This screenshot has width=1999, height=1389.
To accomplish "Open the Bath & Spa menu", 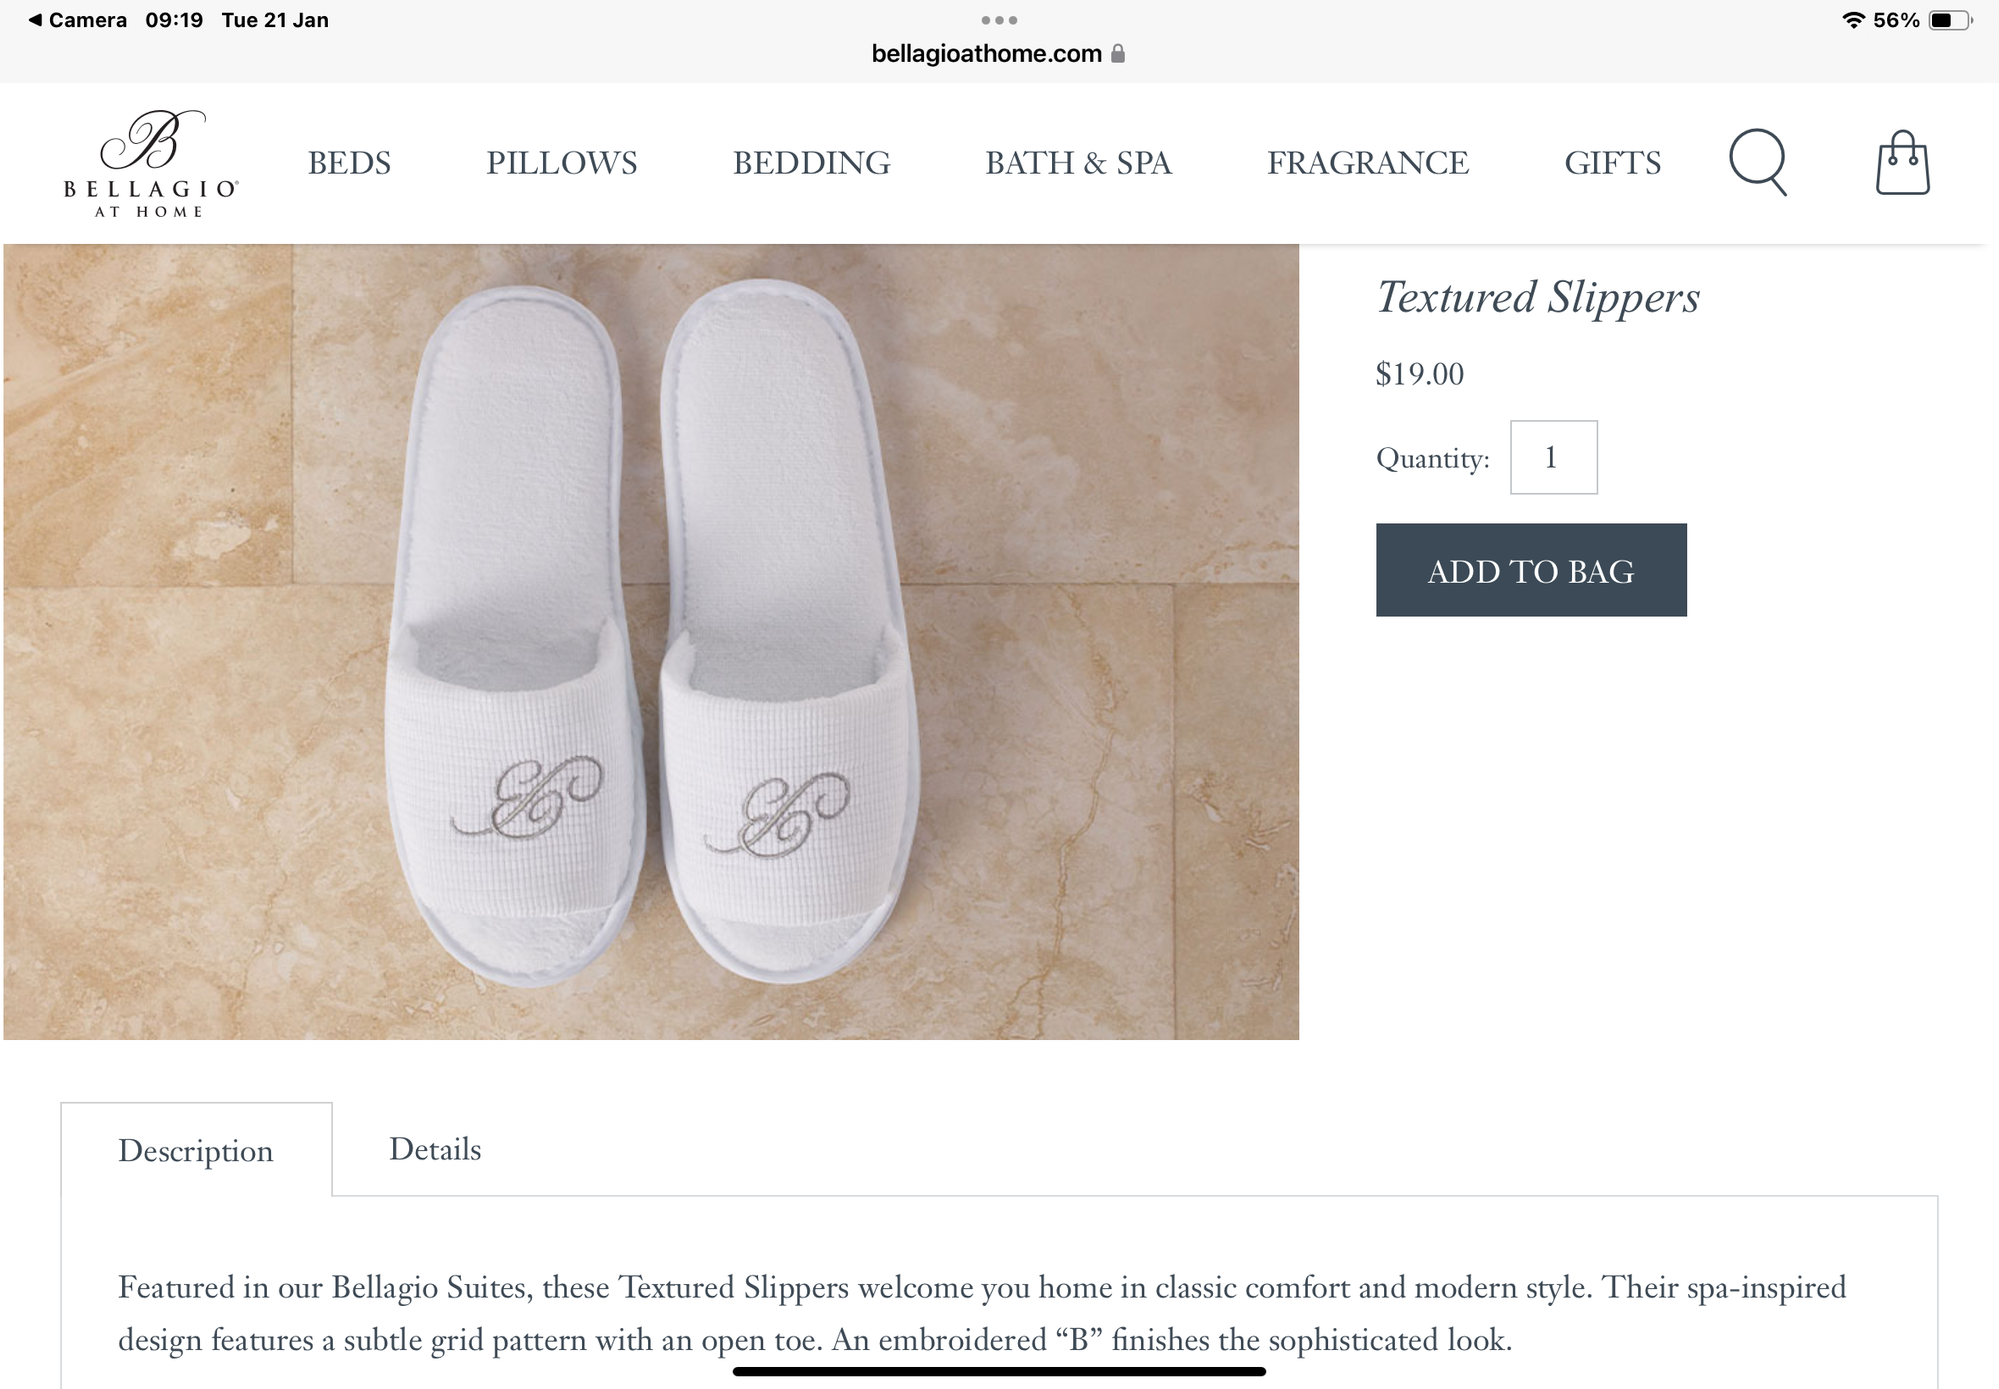I will 1078,163.
